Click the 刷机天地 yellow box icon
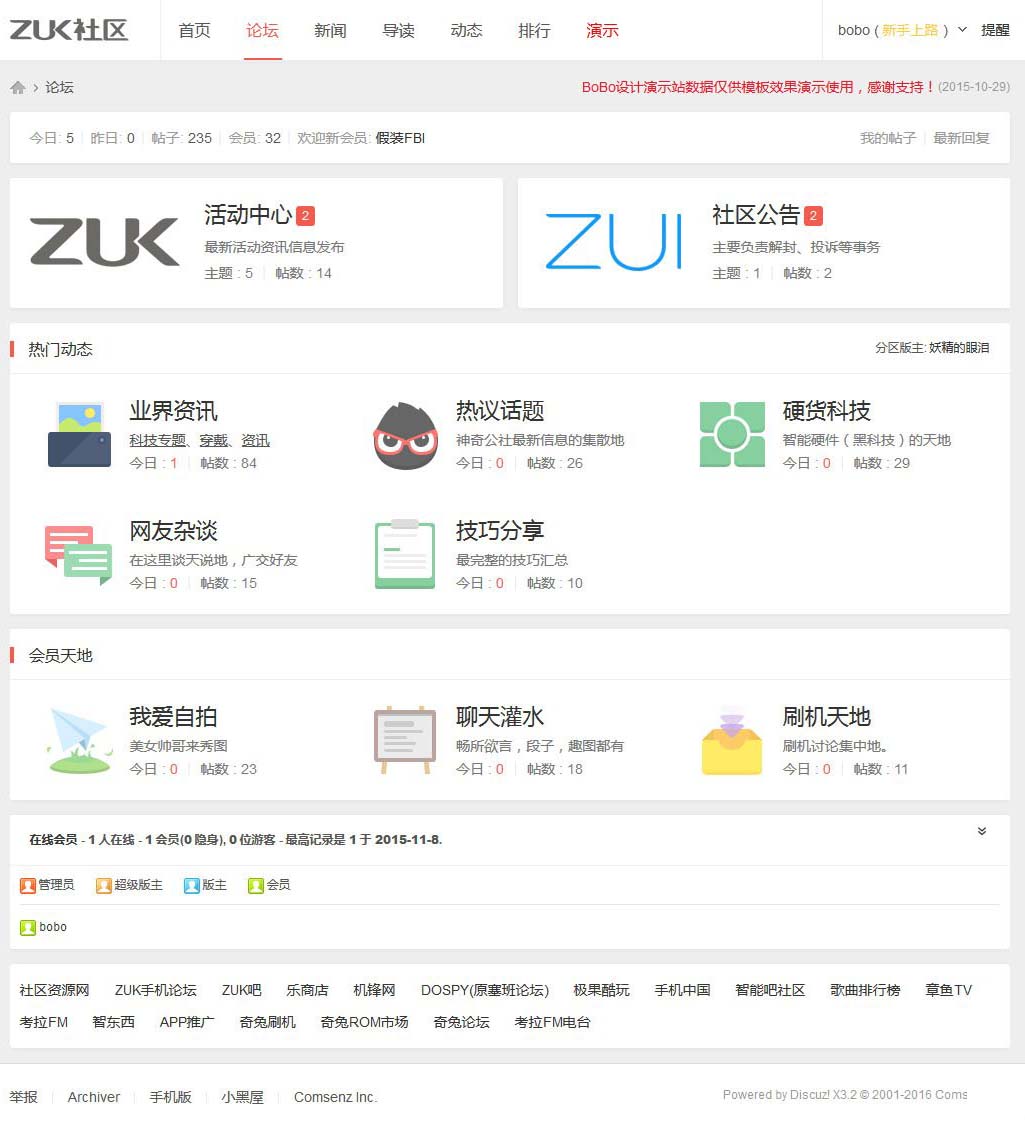 732,740
